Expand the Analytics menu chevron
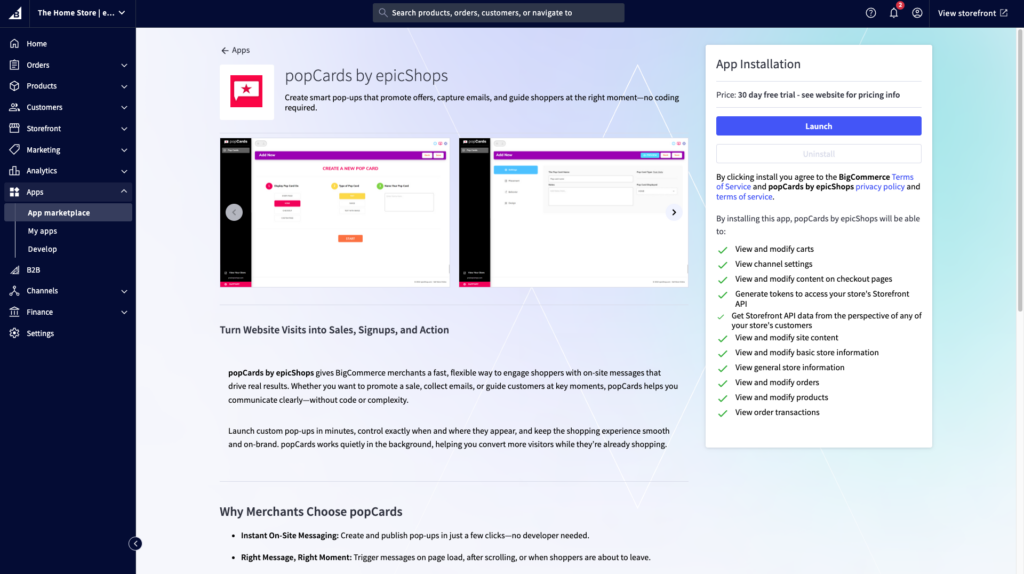 (124, 171)
